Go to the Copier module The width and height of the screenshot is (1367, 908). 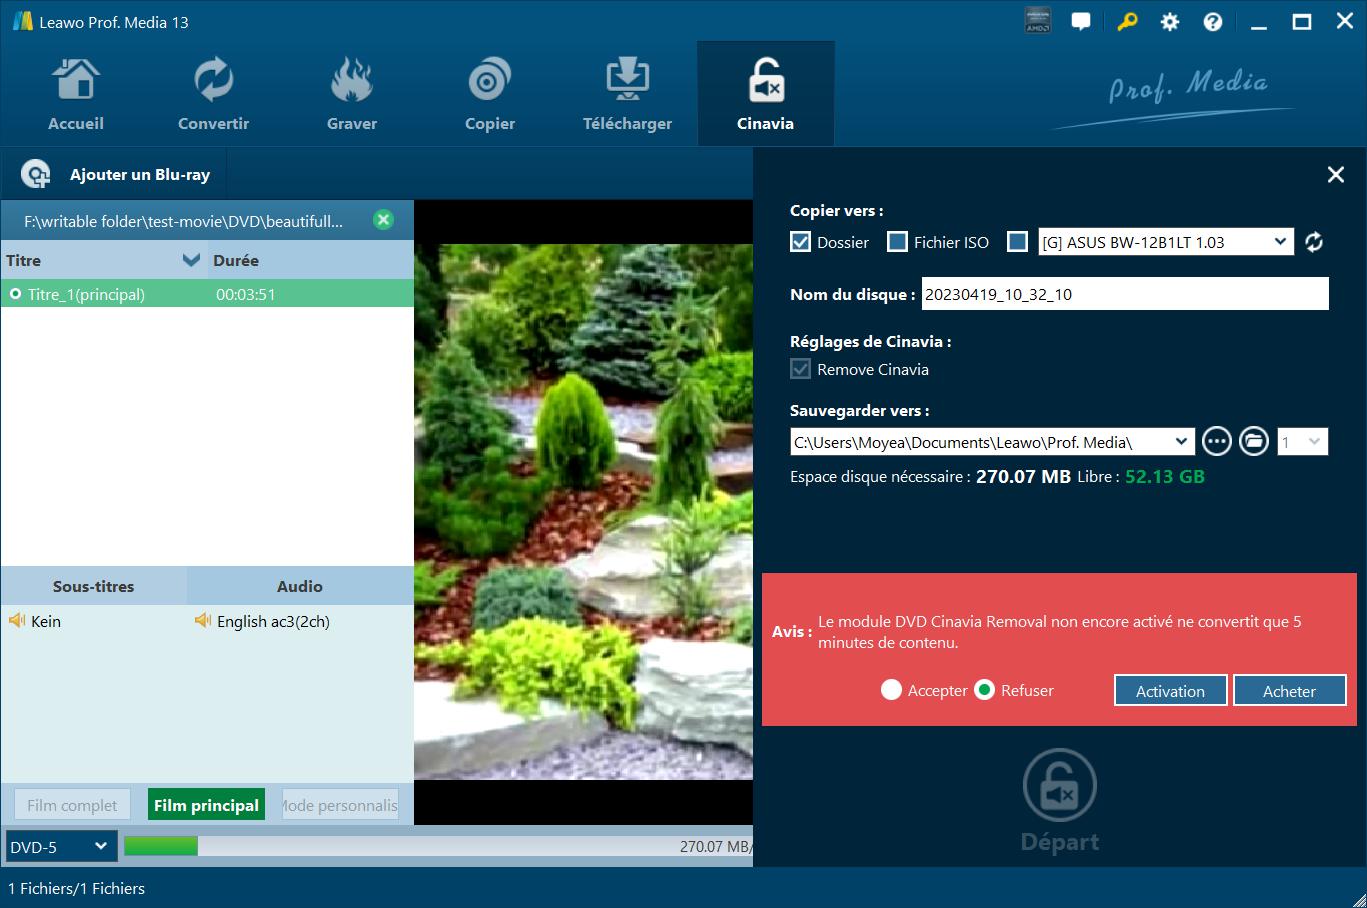(x=490, y=94)
